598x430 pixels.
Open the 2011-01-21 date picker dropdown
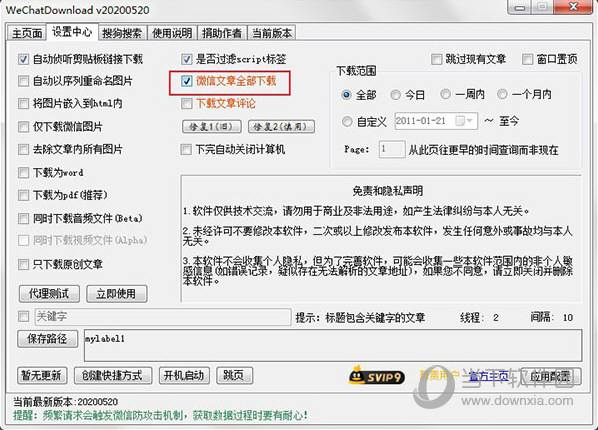coord(465,121)
